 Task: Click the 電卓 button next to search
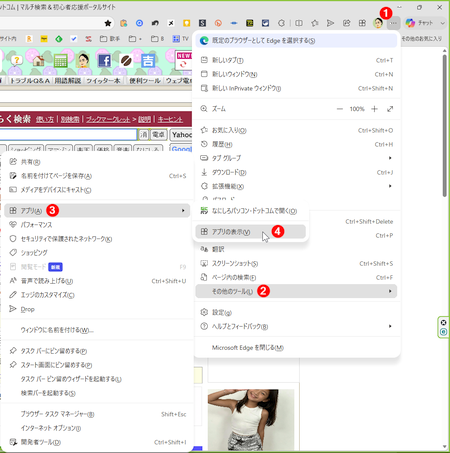[x=158, y=135]
